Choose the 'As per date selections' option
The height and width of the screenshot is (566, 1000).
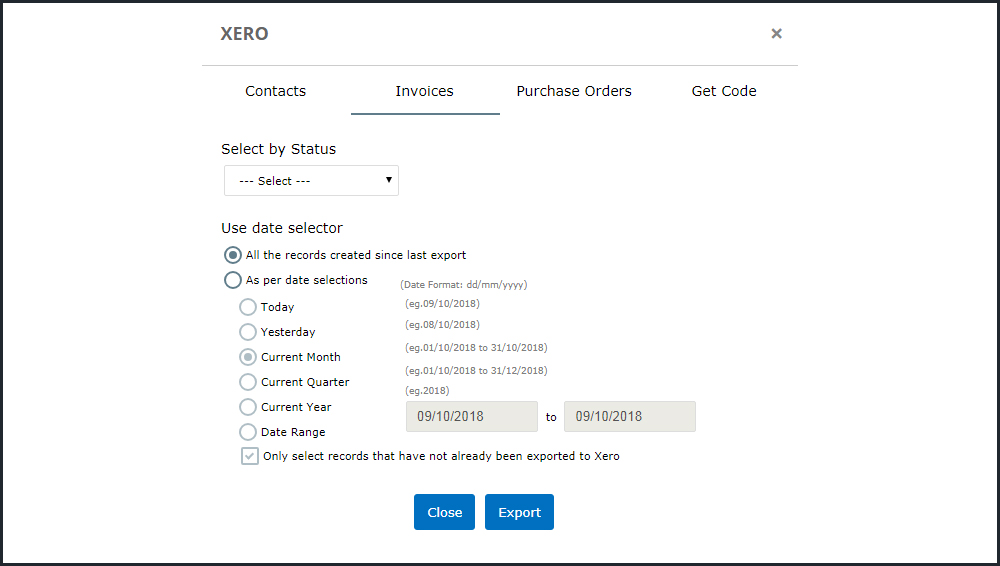point(233,280)
